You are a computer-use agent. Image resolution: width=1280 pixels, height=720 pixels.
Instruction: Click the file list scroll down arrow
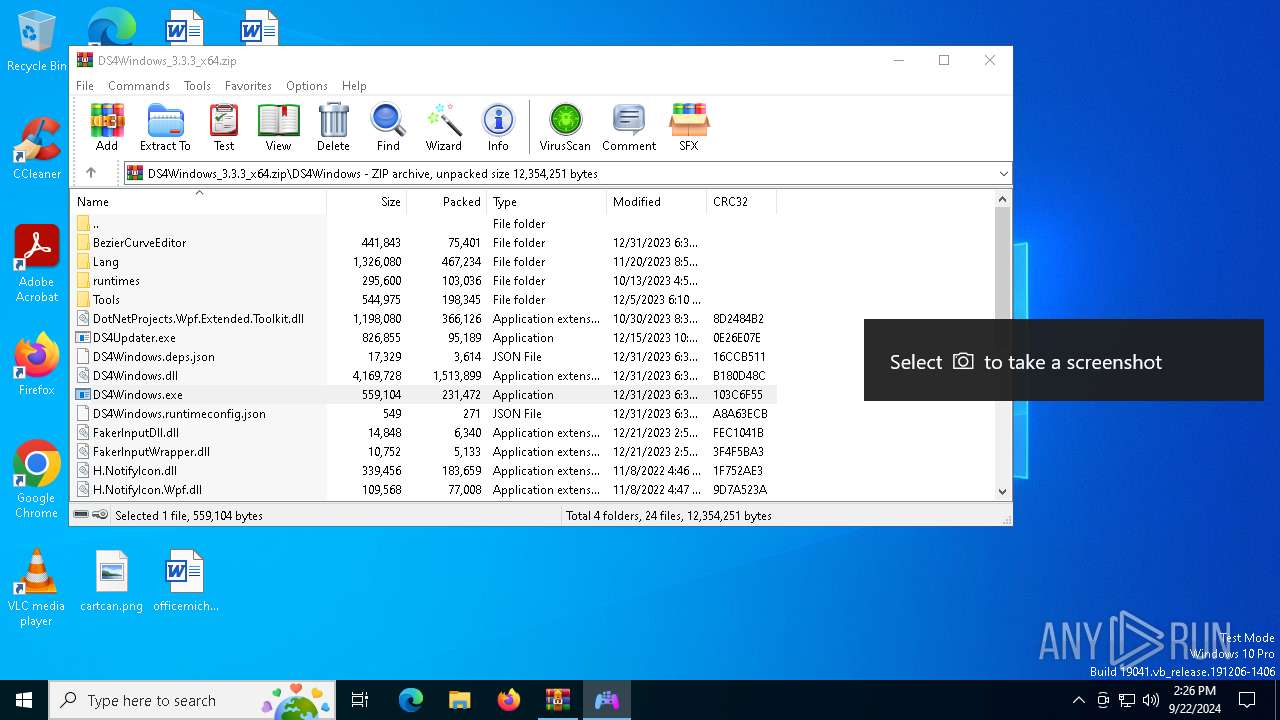click(x=1003, y=491)
